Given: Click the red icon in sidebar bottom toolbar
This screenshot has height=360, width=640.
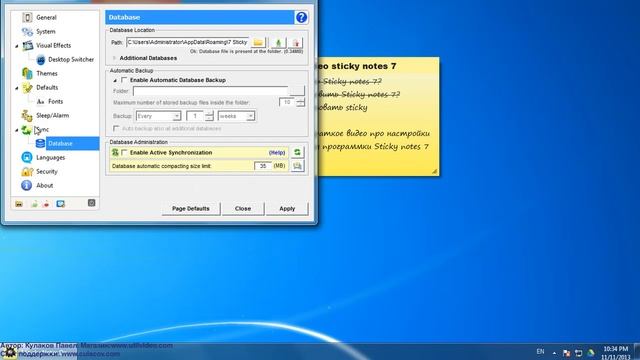Looking at the screenshot, I should click(46, 204).
